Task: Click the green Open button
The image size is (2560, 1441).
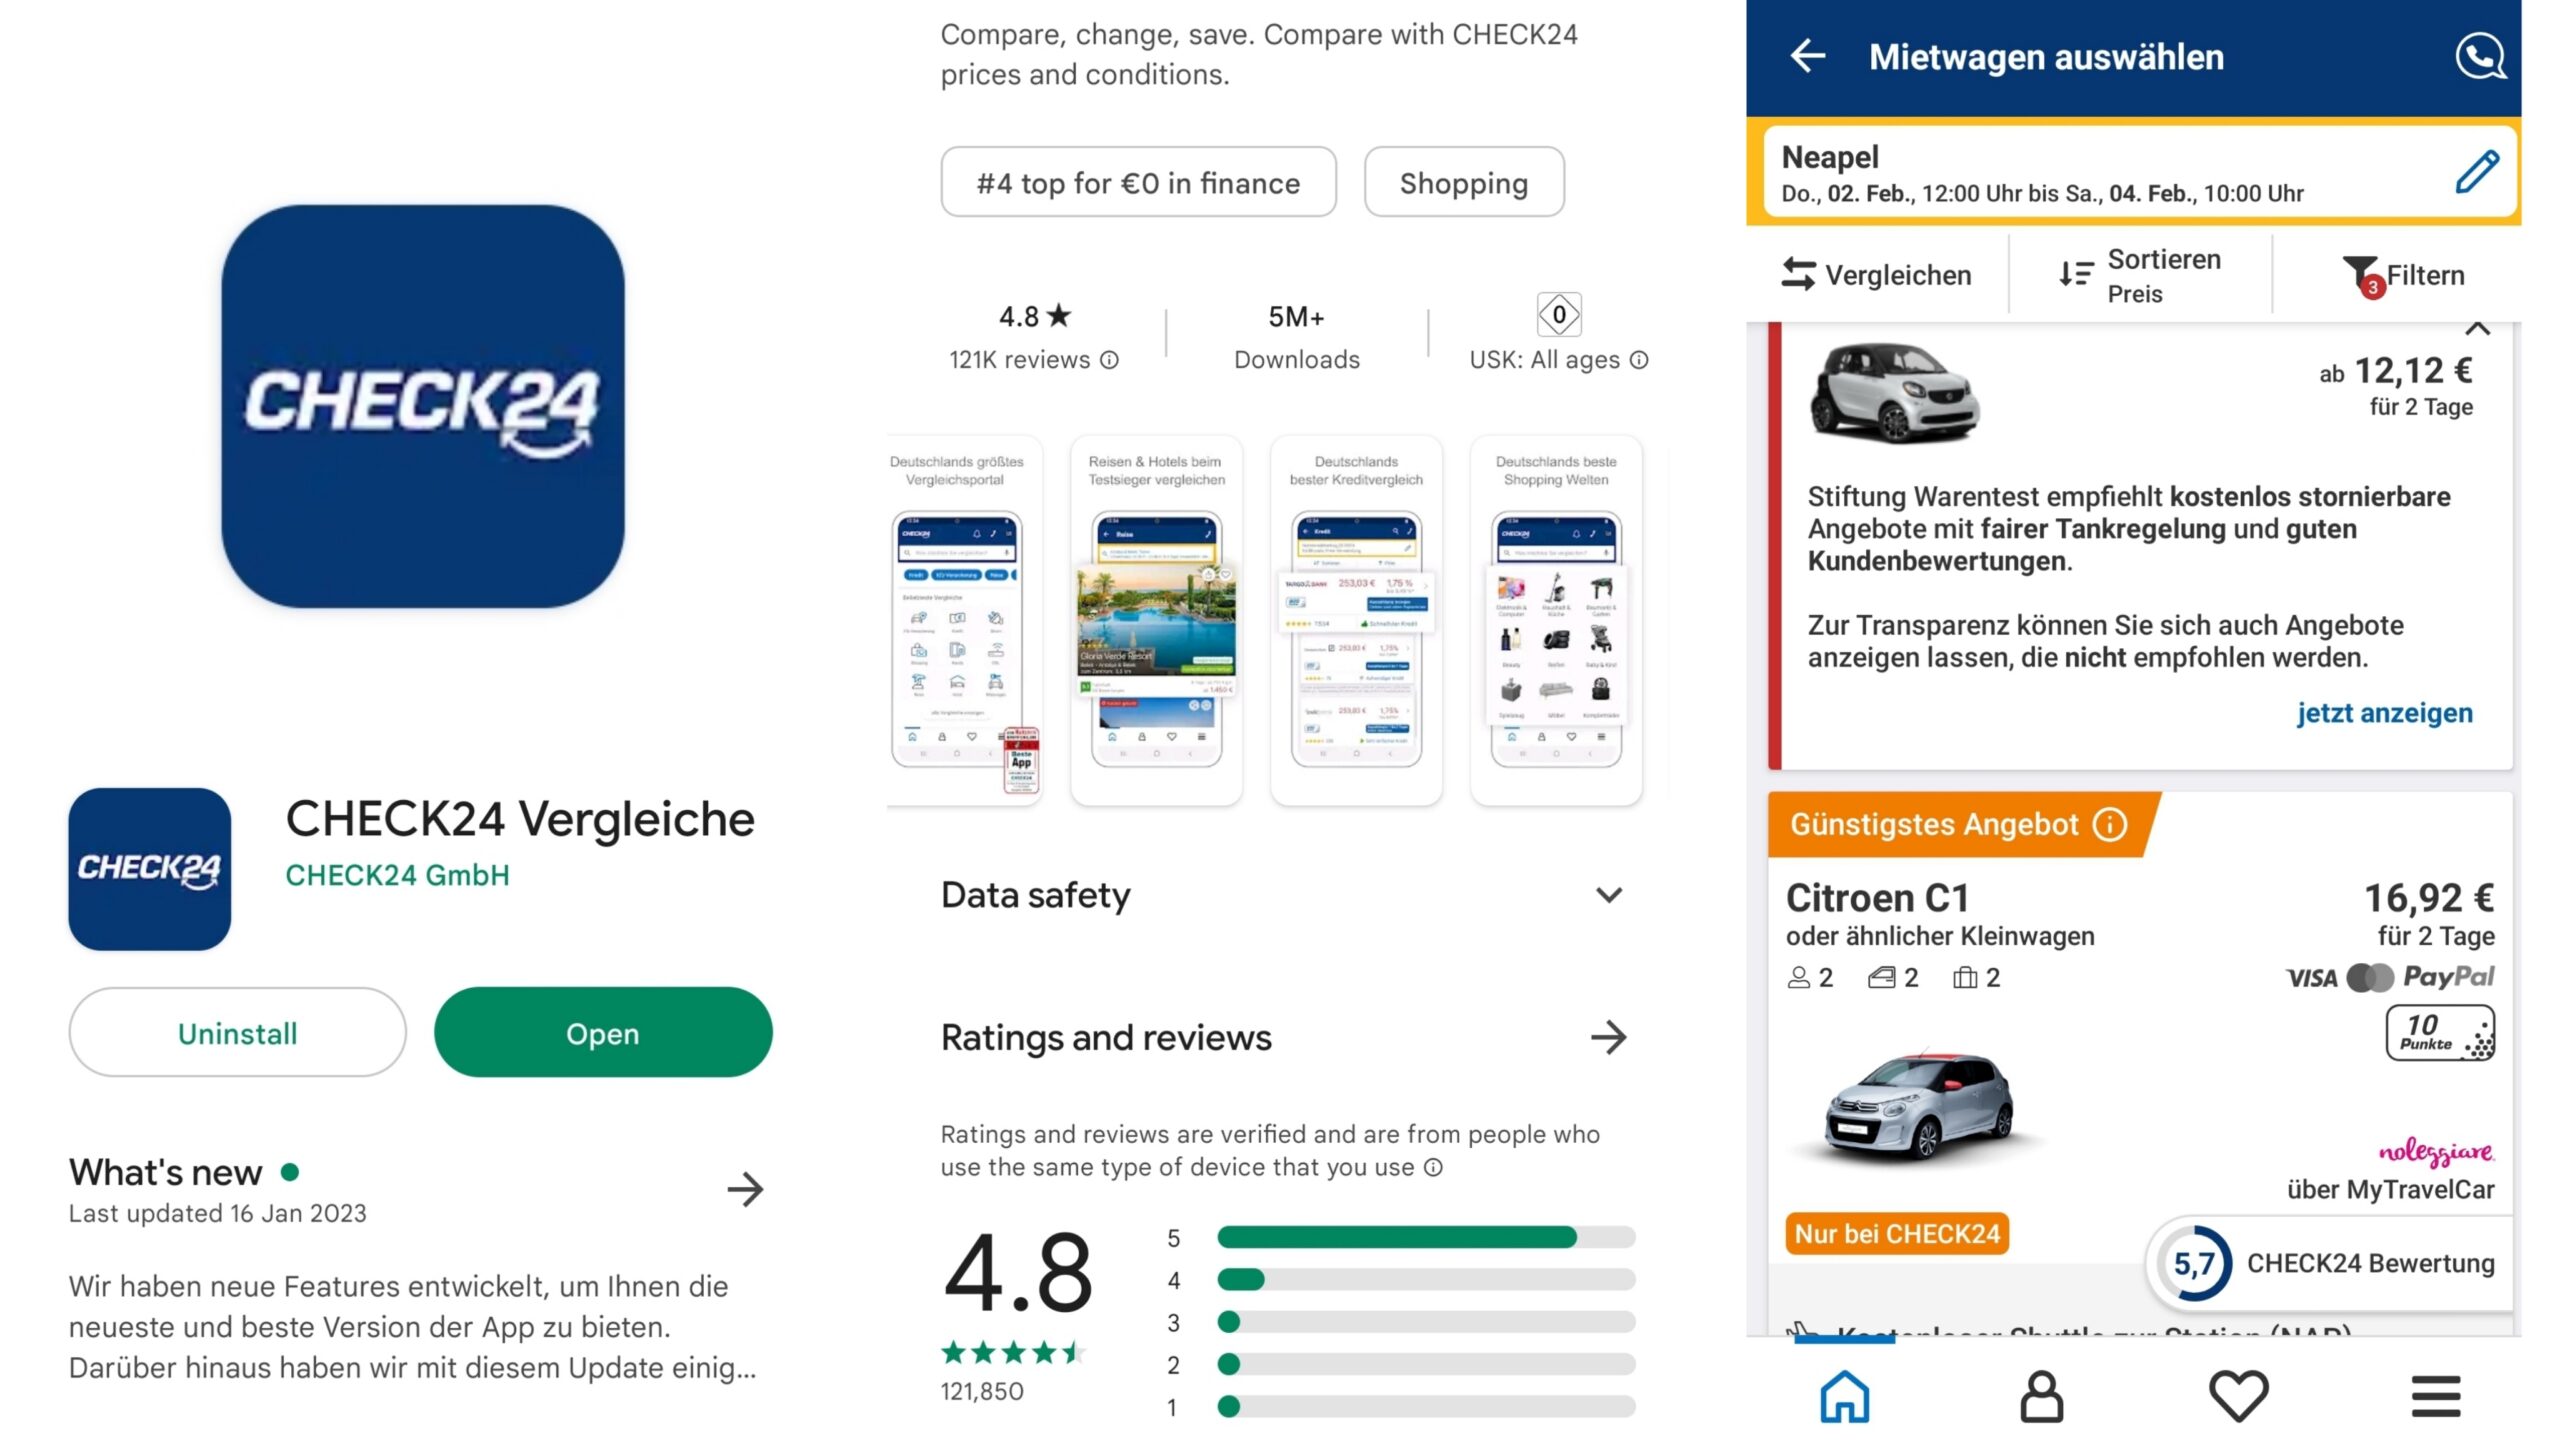Action: click(x=603, y=1033)
